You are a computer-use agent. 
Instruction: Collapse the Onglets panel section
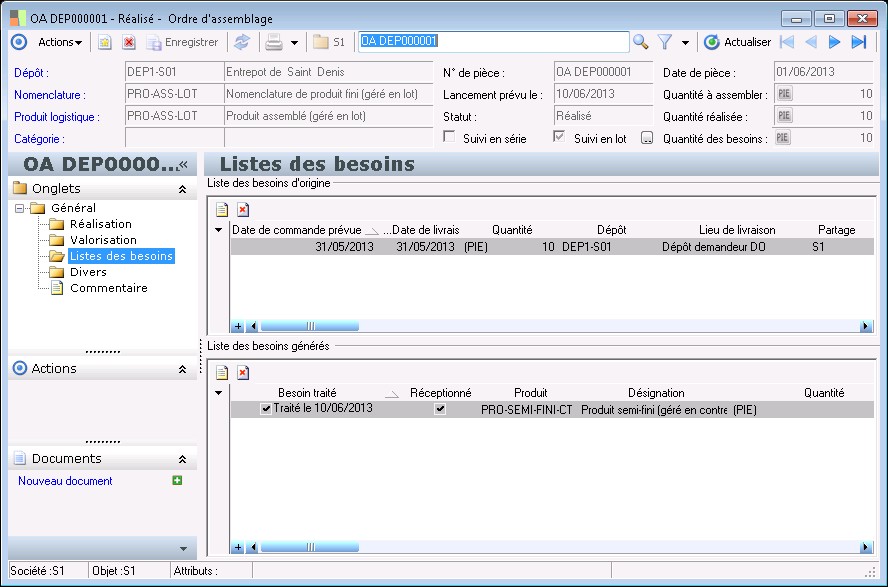[x=182, y=188]
